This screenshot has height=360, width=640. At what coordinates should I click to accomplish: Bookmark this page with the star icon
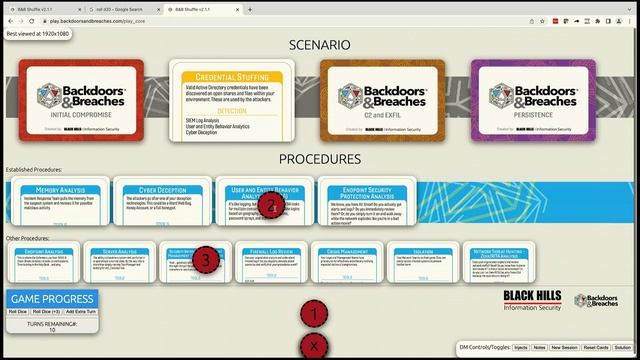(542, 21)
